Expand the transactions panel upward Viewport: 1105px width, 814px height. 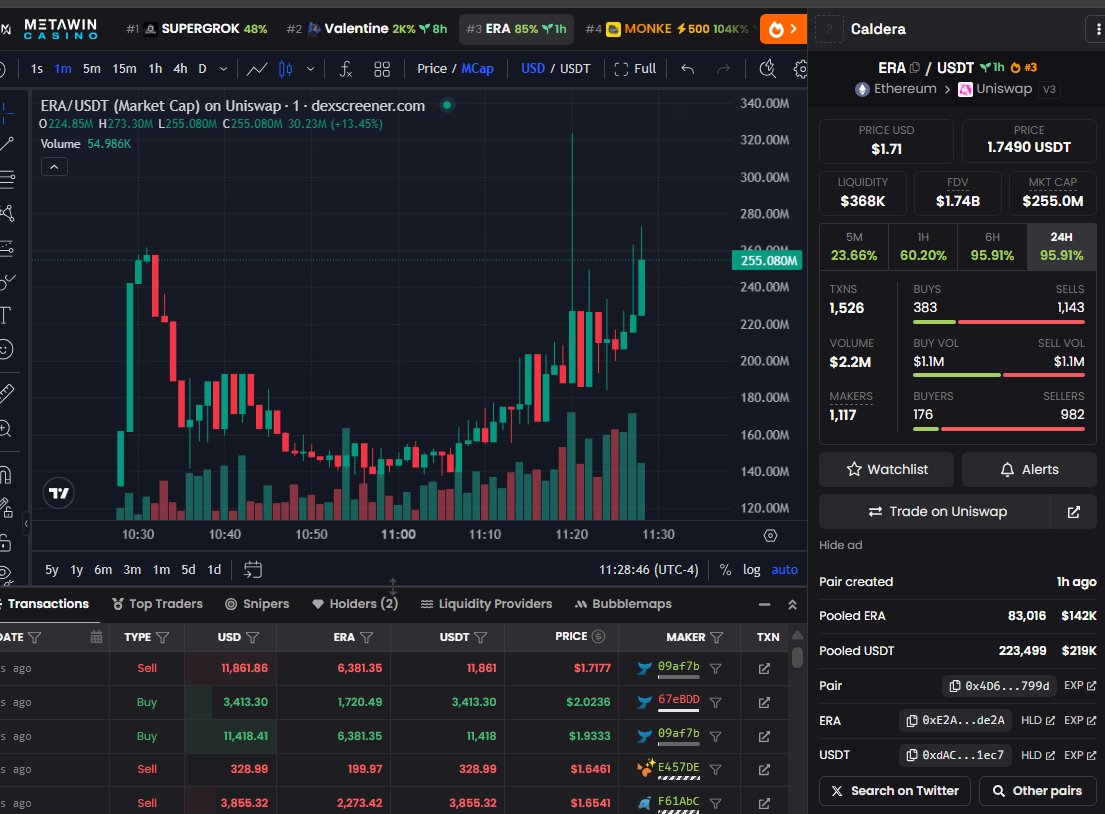[792, 605]
